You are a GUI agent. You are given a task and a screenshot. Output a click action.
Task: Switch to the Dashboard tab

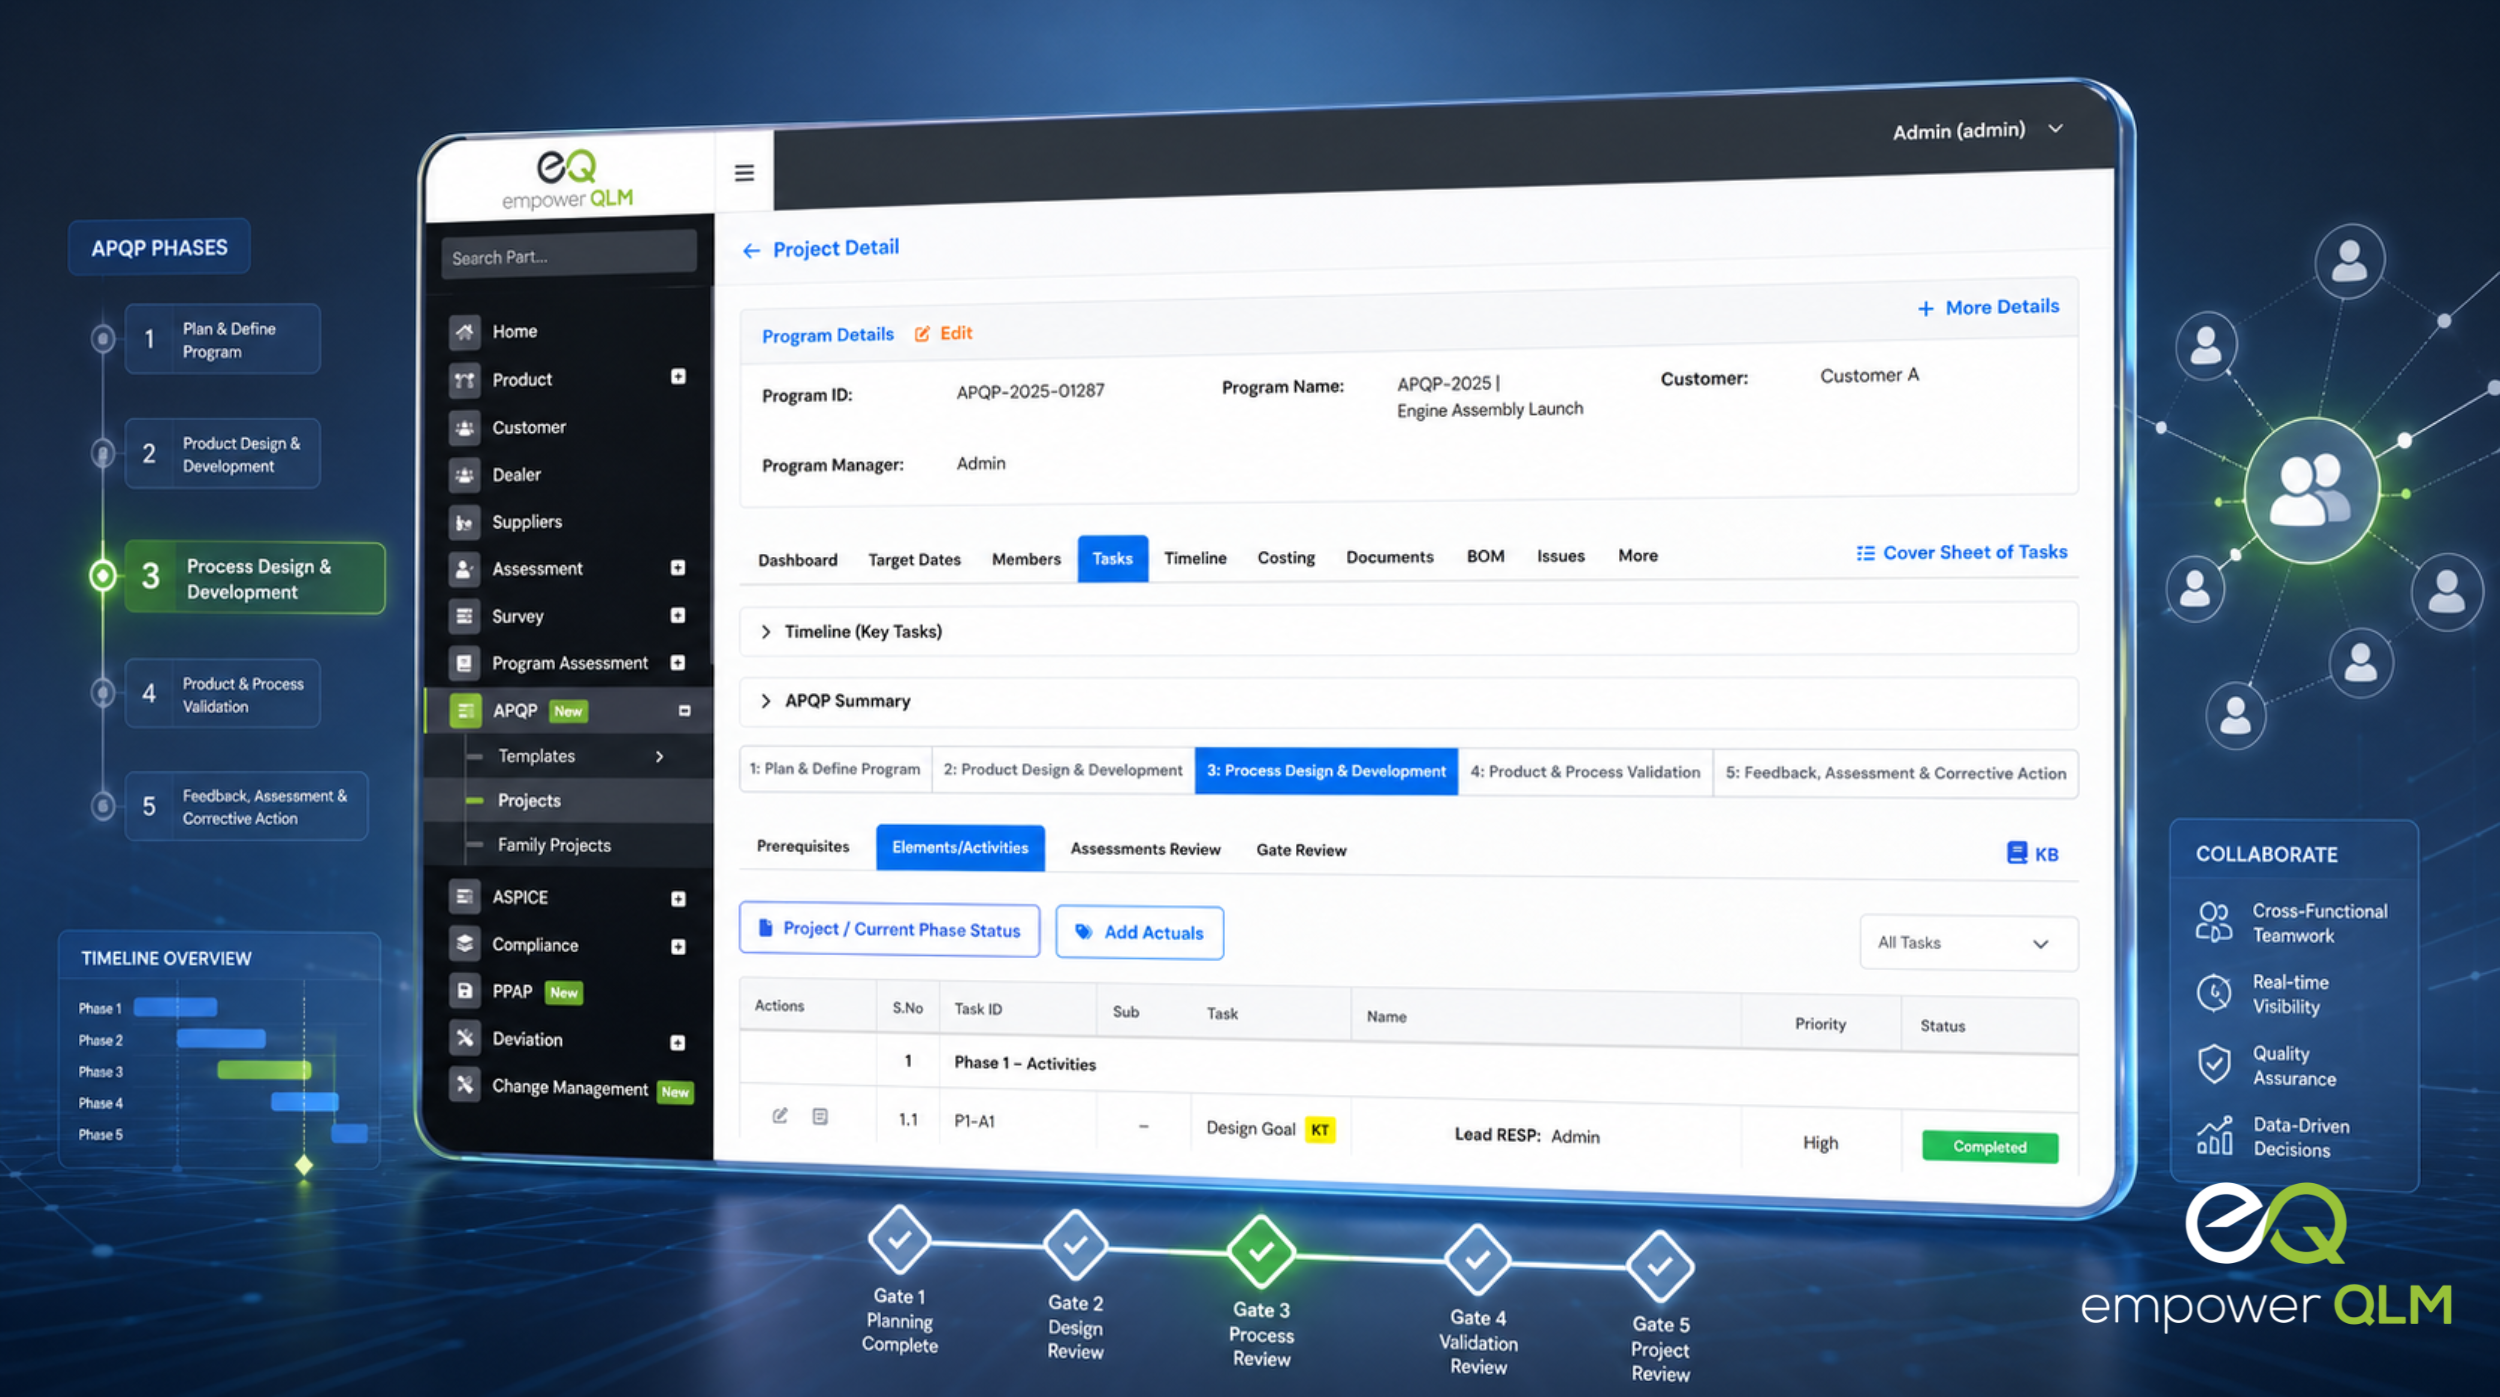(x=797, y=560)
